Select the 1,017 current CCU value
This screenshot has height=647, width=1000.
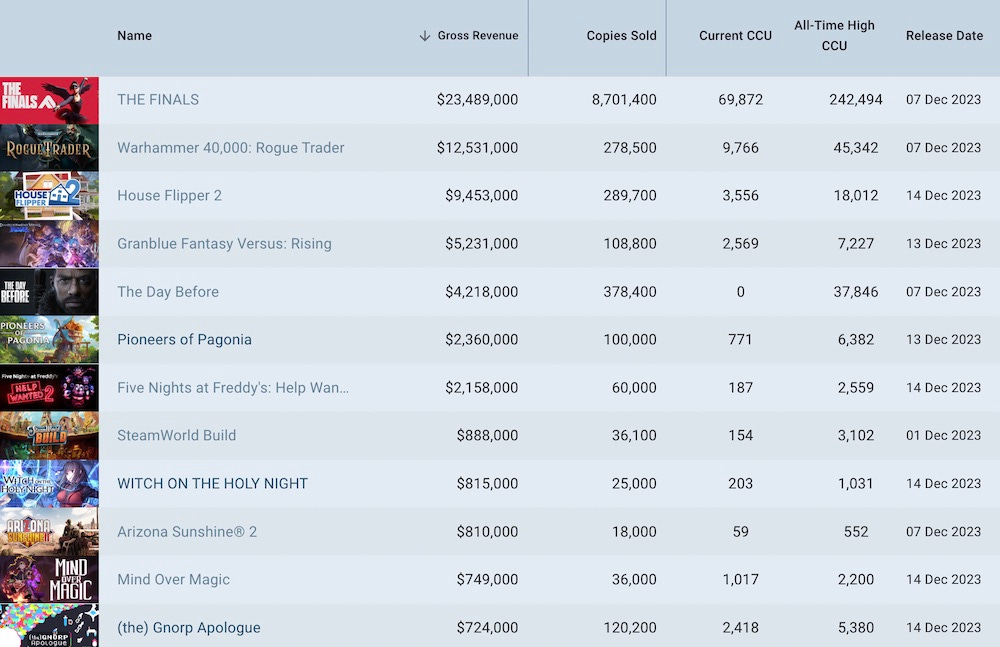740,579
